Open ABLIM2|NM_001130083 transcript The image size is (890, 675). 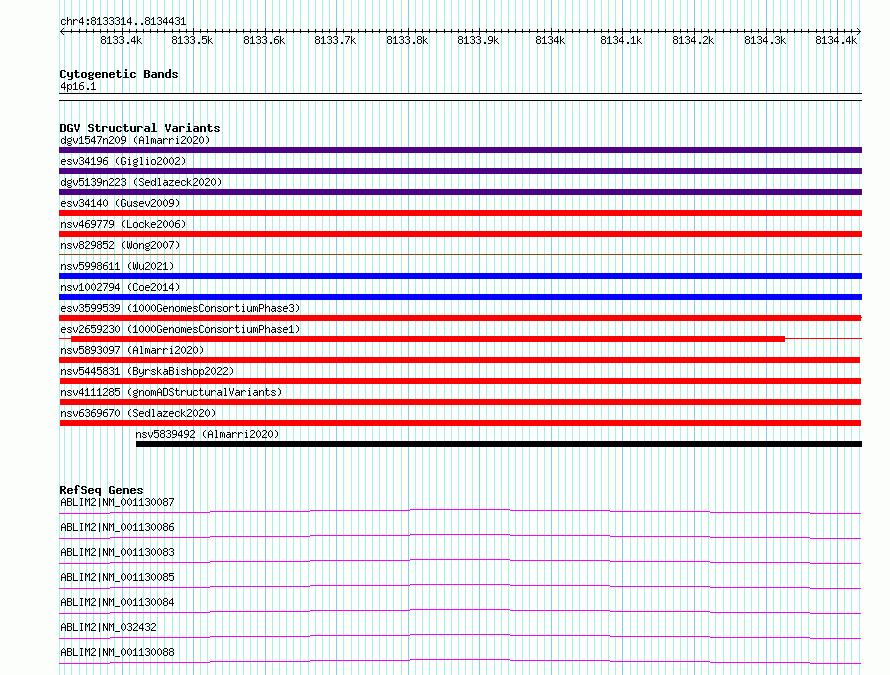click(x=117, y=552)
